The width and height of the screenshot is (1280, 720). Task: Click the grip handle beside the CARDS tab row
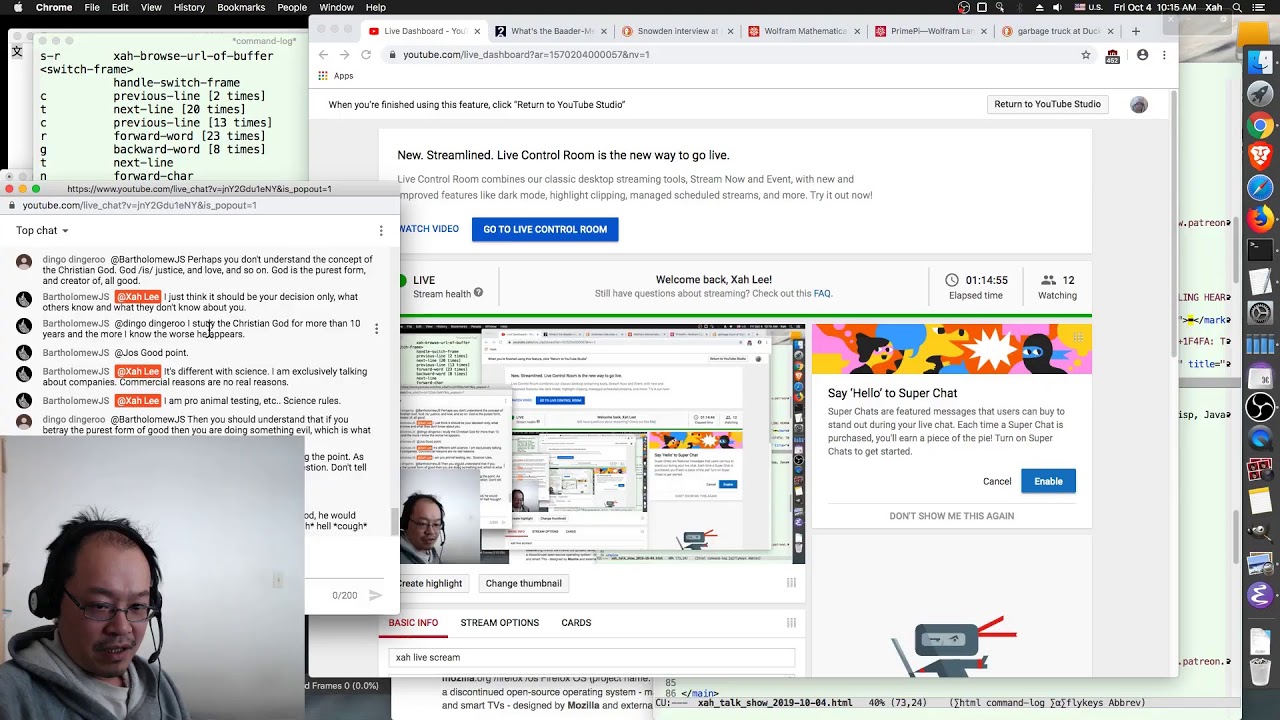[x=791, y=623]
